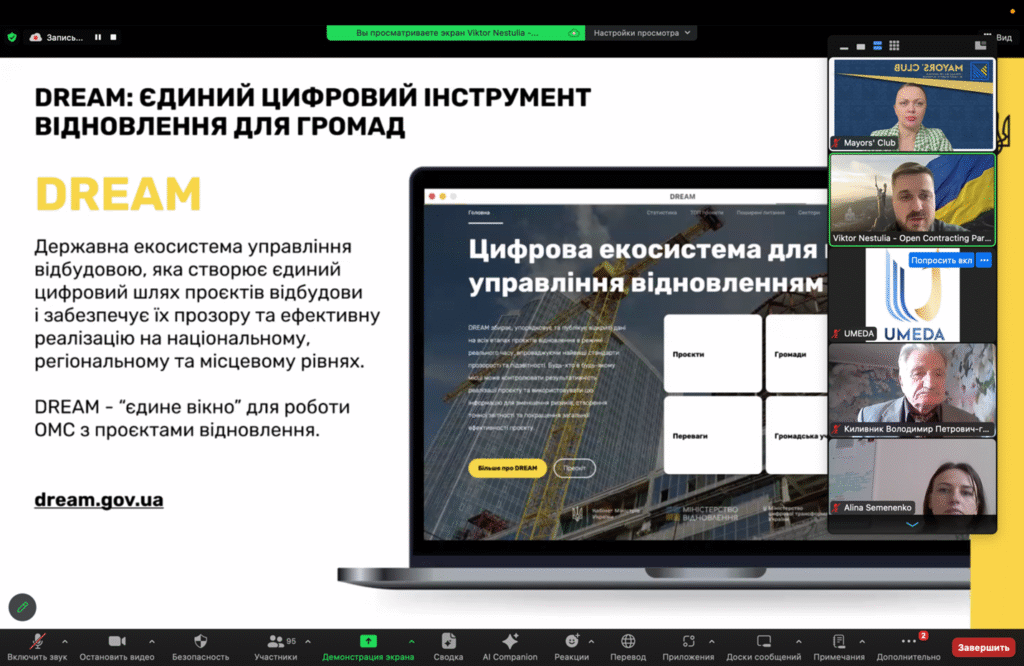Click the green sharing banner for Viktor Nestulia
This screenshot has width=1024, height=666.
[456, 33]
